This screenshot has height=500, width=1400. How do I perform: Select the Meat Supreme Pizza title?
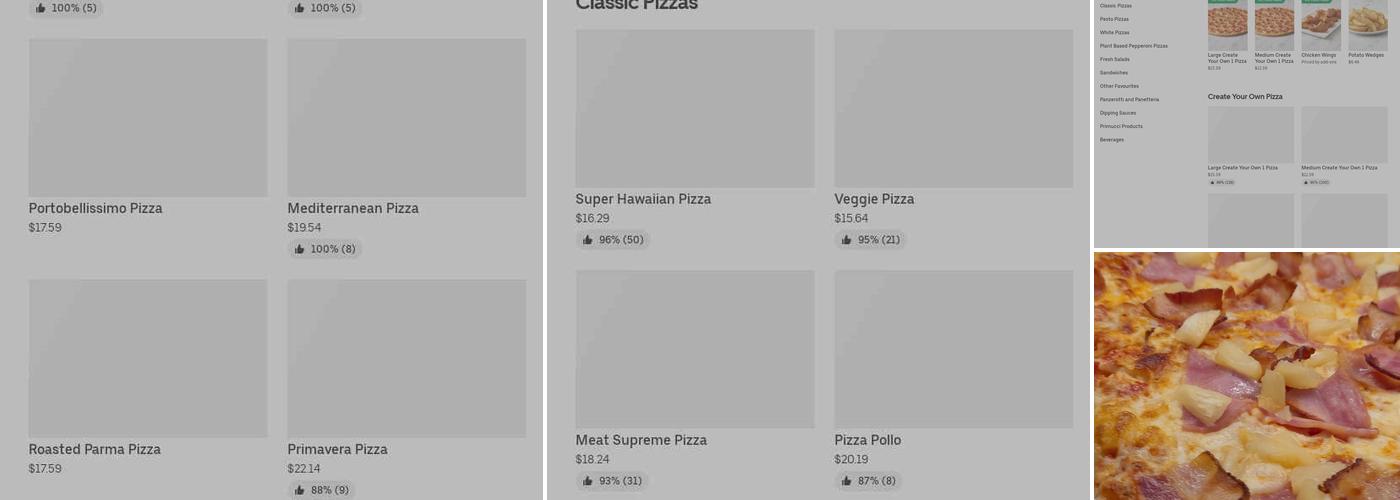click(x=640, y=440)
